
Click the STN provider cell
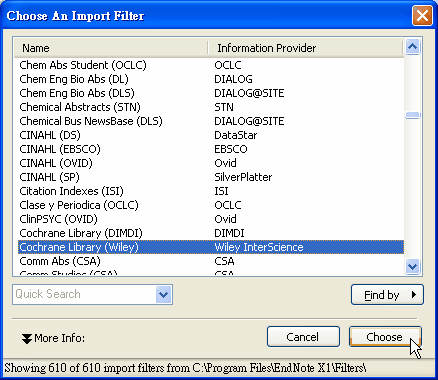point(224,107)
